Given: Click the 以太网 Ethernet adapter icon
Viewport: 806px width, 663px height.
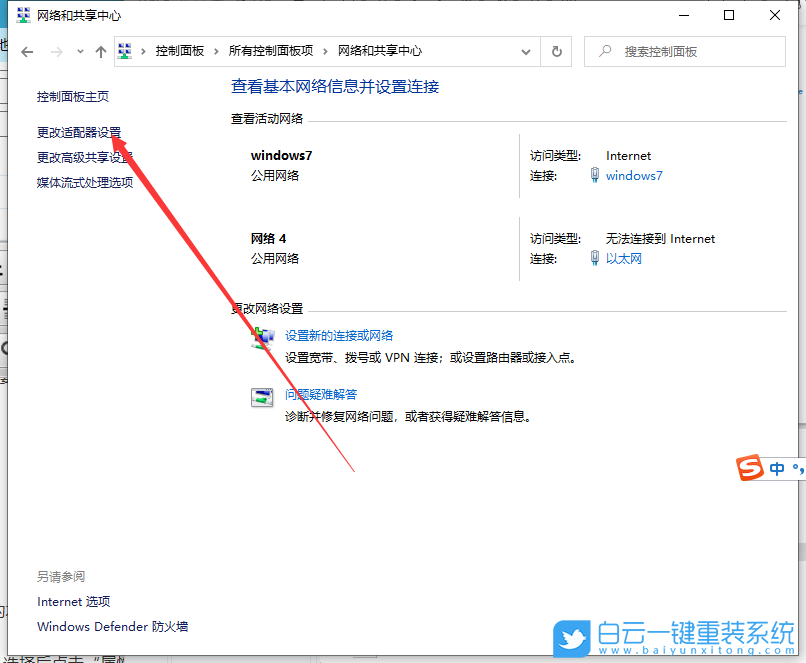Looking at the screenshot, I should tap(593, 257).
